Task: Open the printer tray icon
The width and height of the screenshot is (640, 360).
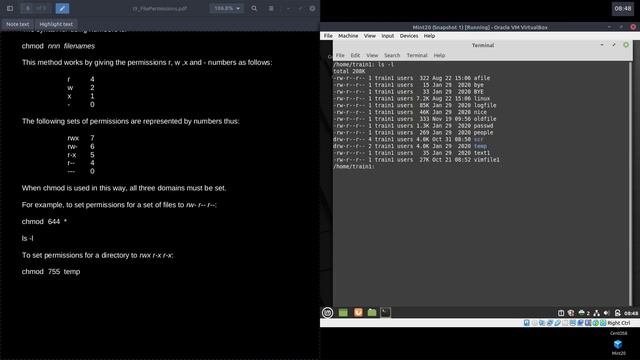Action: pos(582,313)
